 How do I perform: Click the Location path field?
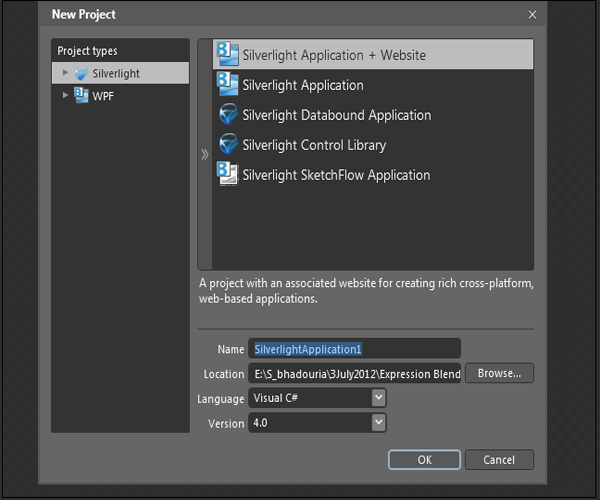pyautogui.click(x=355, y=374)
